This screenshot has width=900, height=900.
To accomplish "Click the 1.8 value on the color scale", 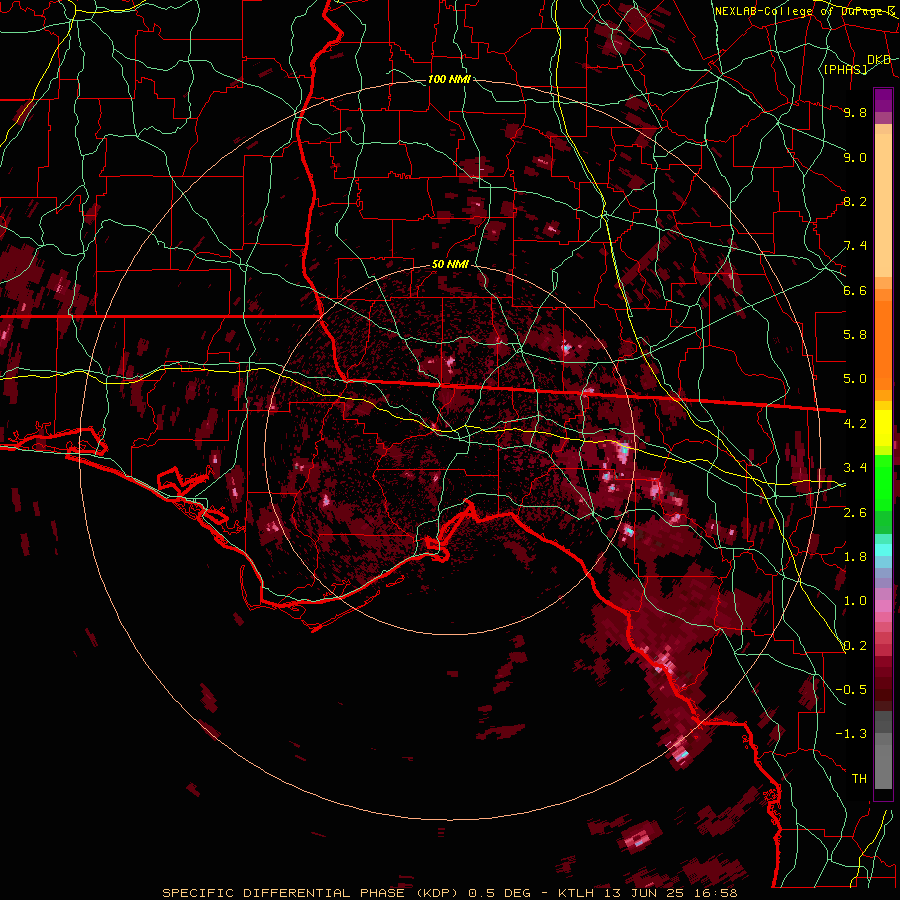I will point(855,557).
